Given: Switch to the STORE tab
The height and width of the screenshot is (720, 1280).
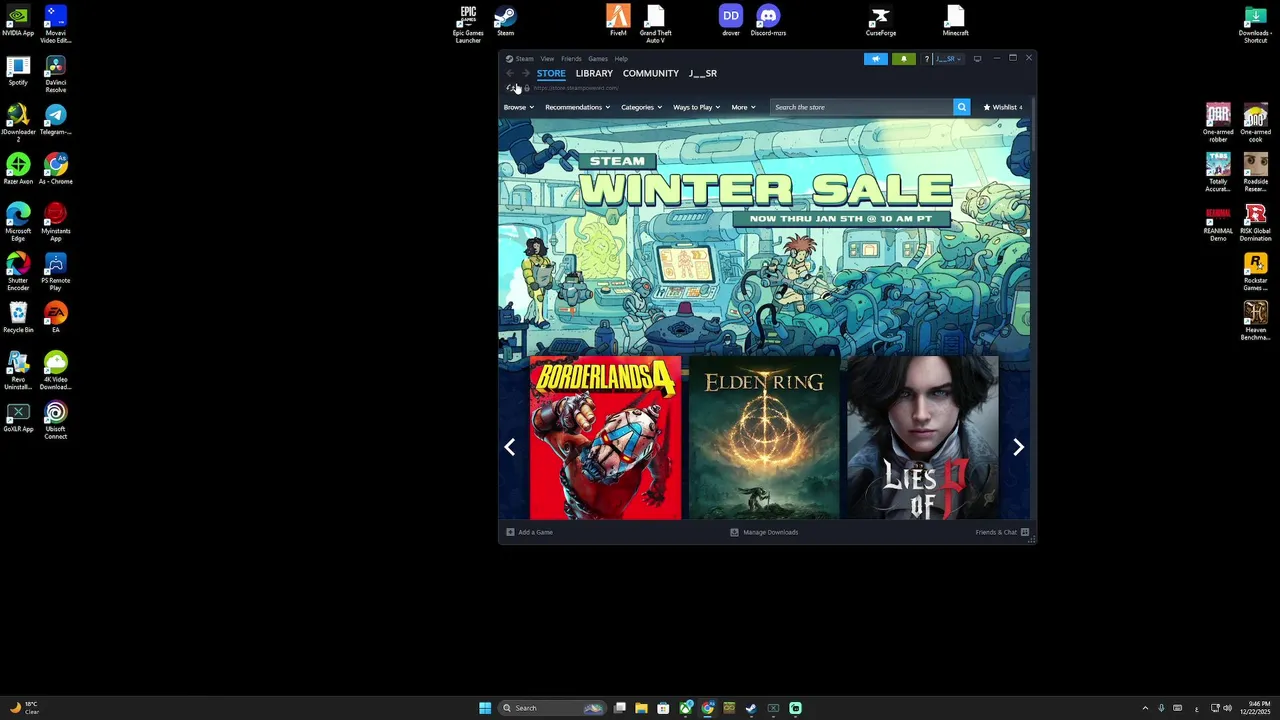Looking at the screenshot, I should pyautogui.click(x=551, y=73).
